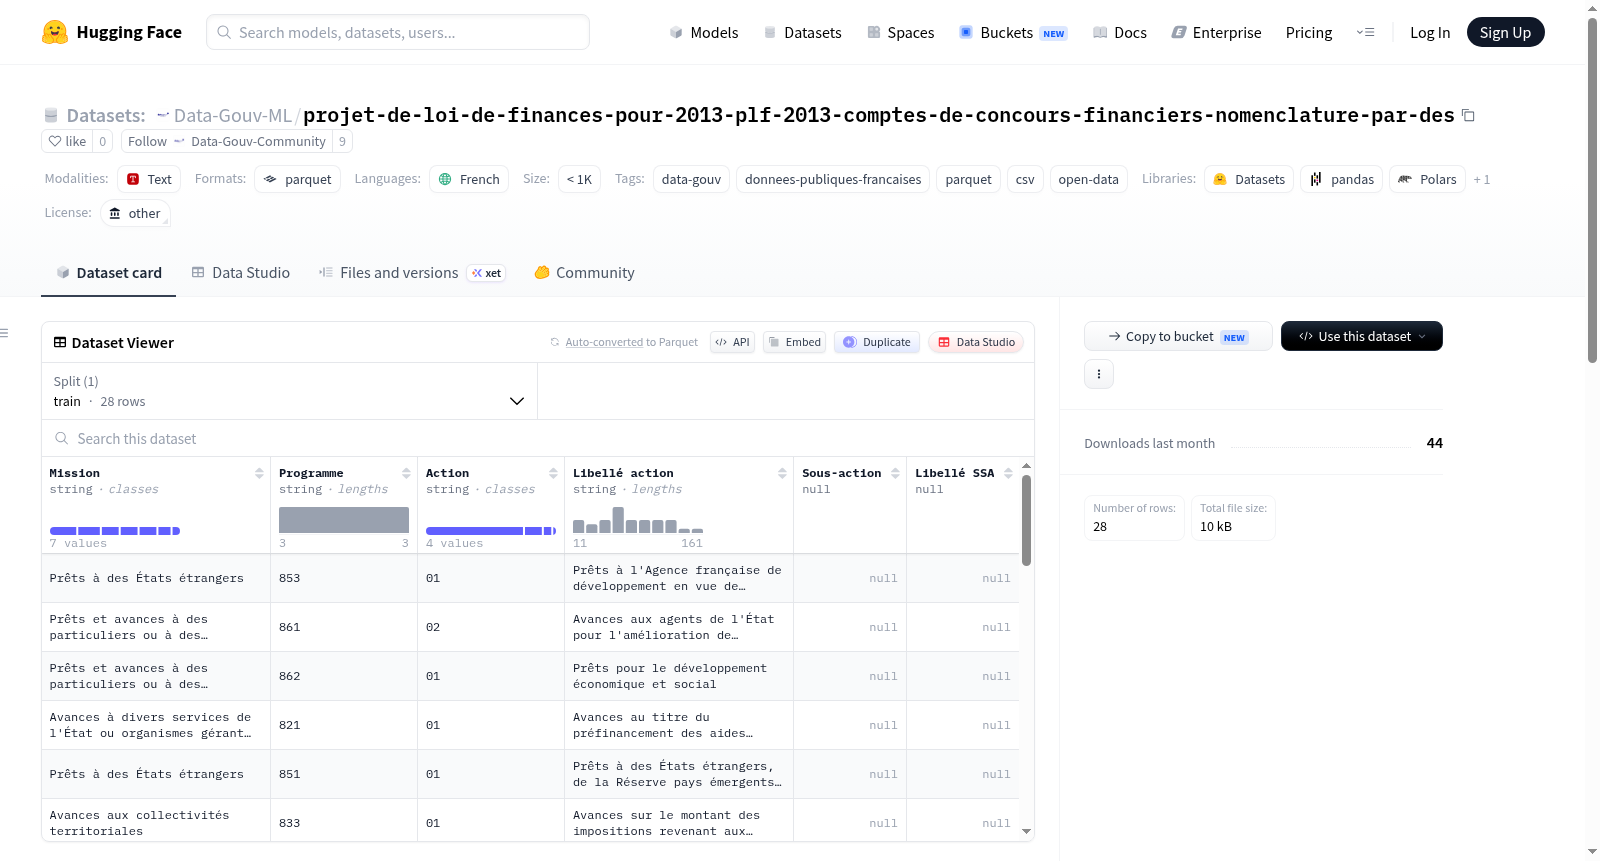Open the Enterprise page
This screenshot has height=861, width=1600.
pos(1216,32)
